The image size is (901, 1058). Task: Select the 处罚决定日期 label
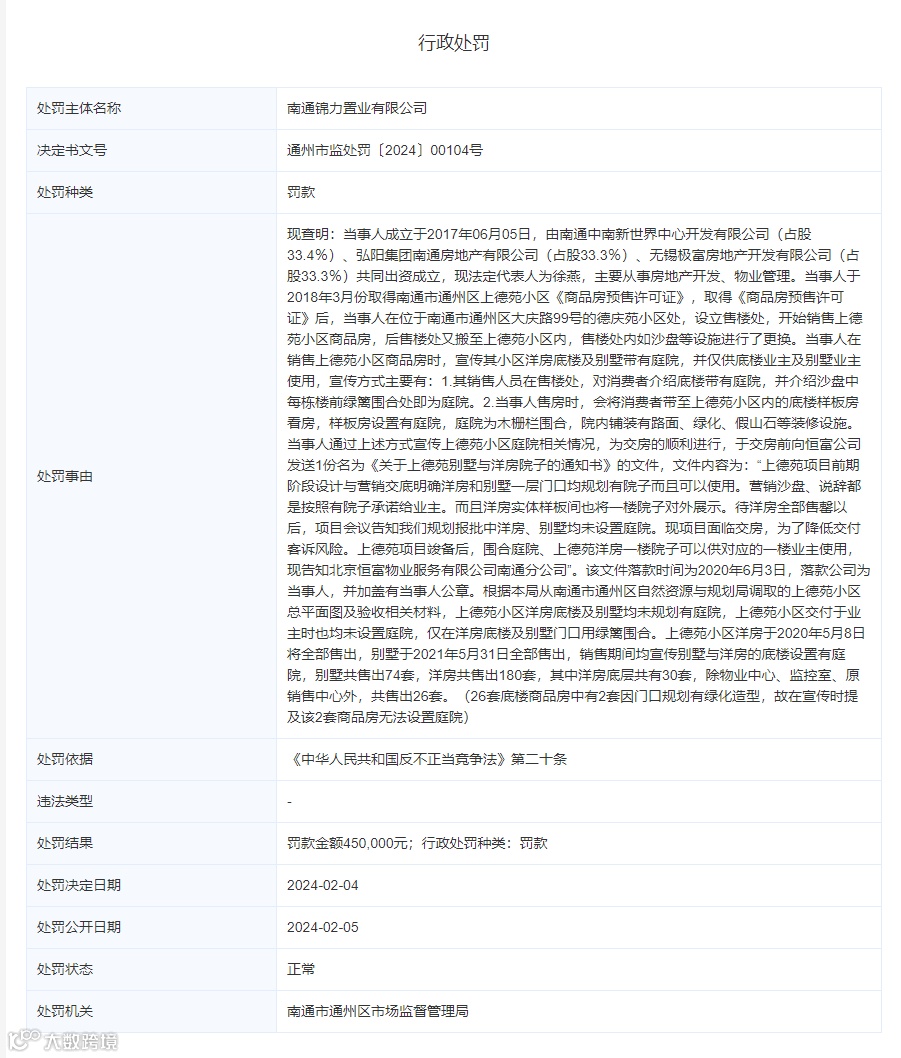[79, 885]
